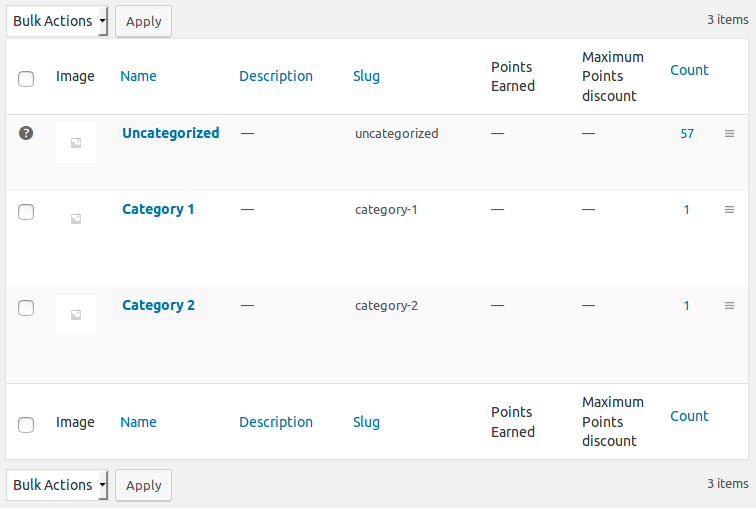Viewport: 756px width, 508px height.
Task: Sort by the Slug column header
Action: point(366,76)
